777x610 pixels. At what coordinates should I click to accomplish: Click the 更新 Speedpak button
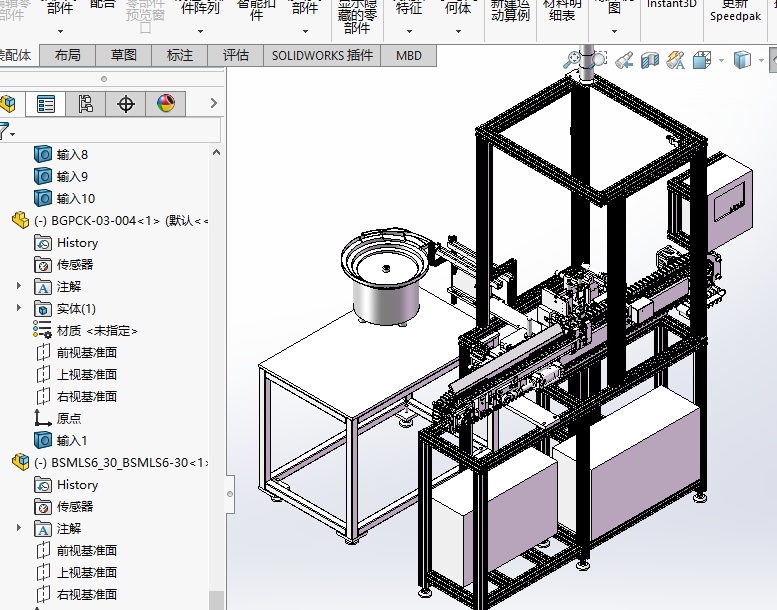(x=735, y=10)
